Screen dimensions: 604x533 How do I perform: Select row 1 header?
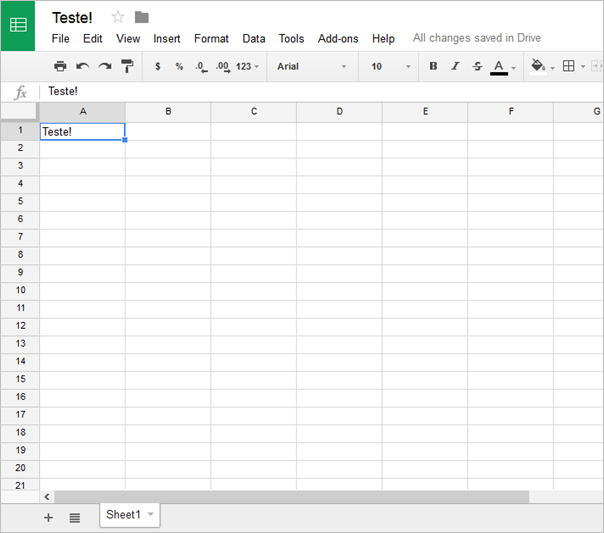click(x=20, y=131)
